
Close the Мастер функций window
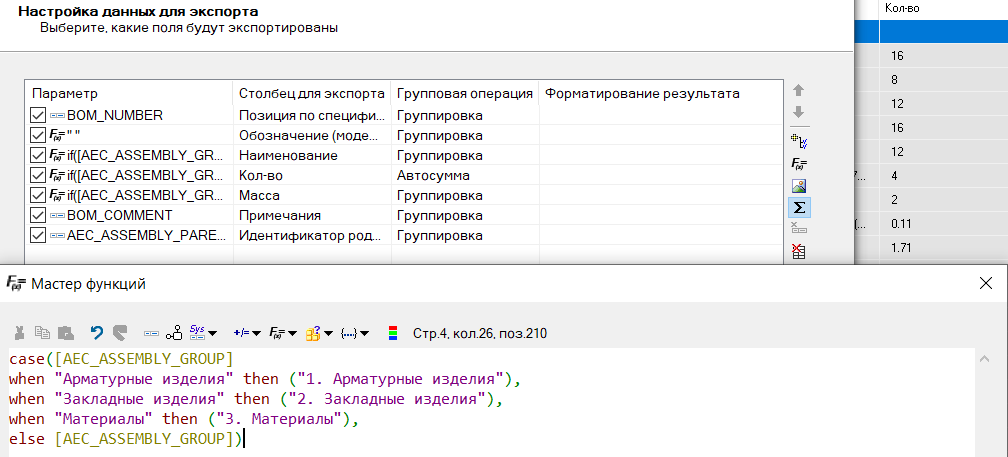pos(985,284)
